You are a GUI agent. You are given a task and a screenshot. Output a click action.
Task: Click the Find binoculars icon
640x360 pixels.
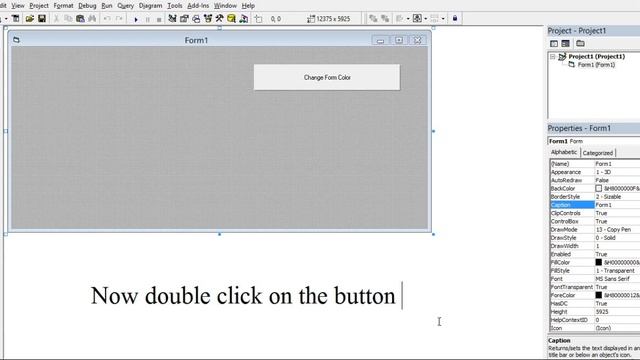point(92,19)
